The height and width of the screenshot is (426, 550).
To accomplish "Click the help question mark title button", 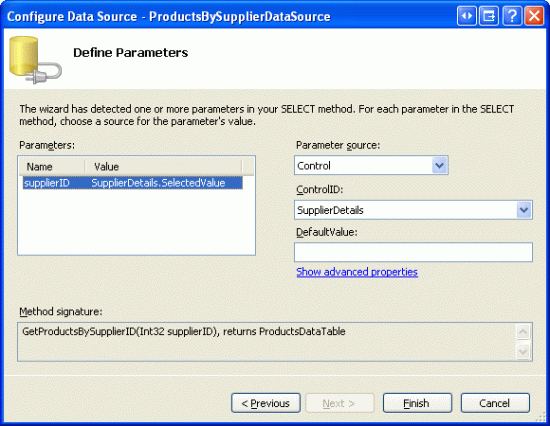I will (512, 16).
